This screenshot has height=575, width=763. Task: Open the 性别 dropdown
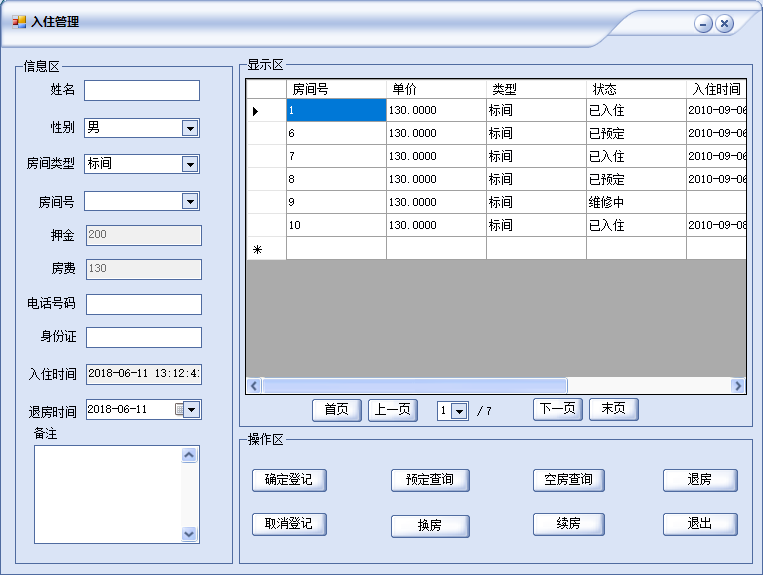190,128
